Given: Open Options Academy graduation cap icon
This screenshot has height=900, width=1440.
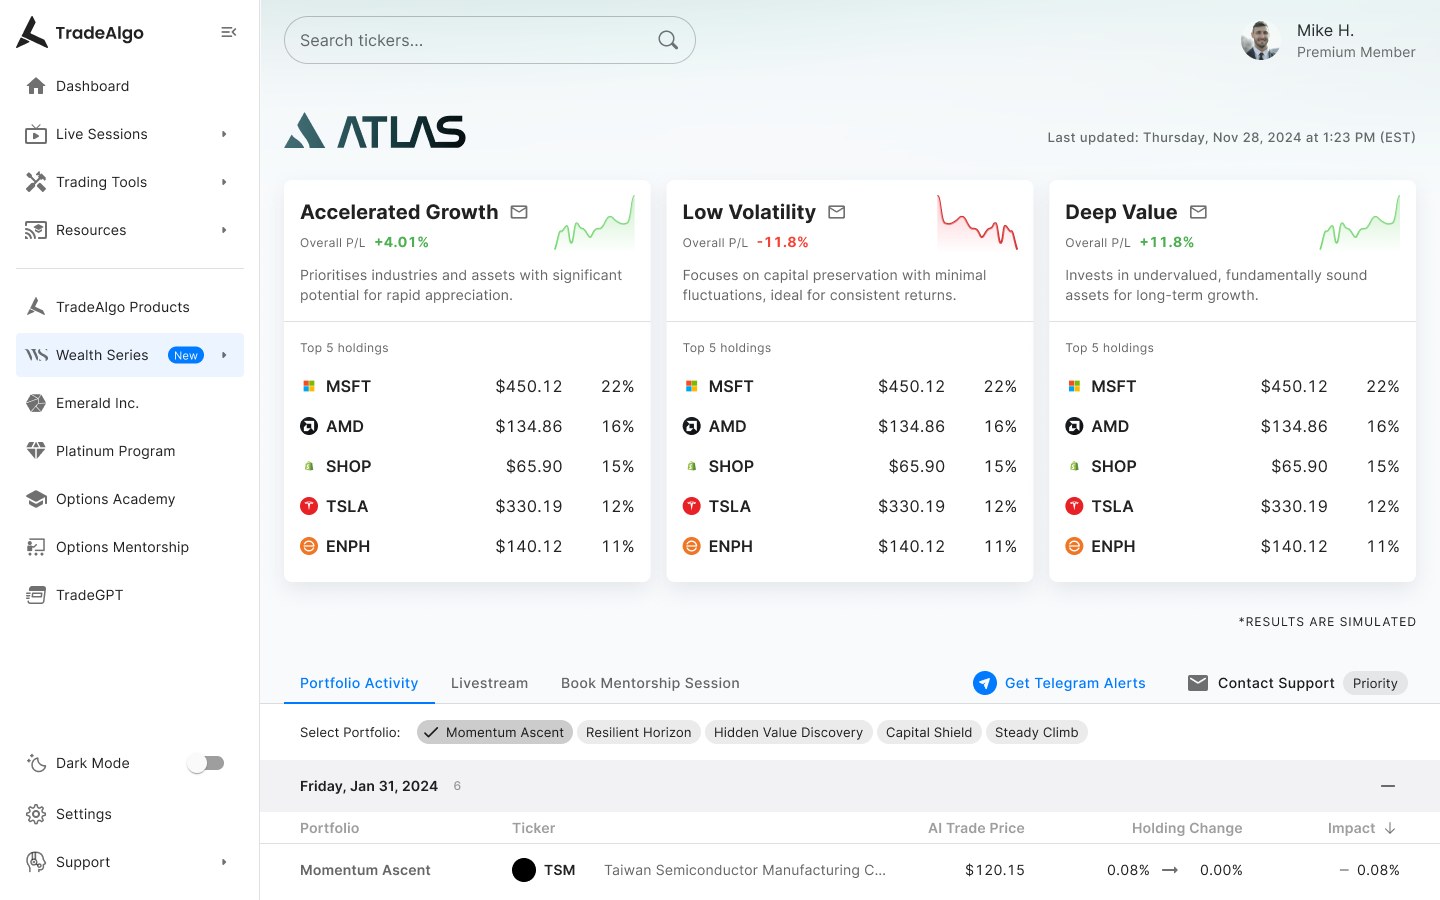Looking at the screenshot, I should (x=36, y=499).
